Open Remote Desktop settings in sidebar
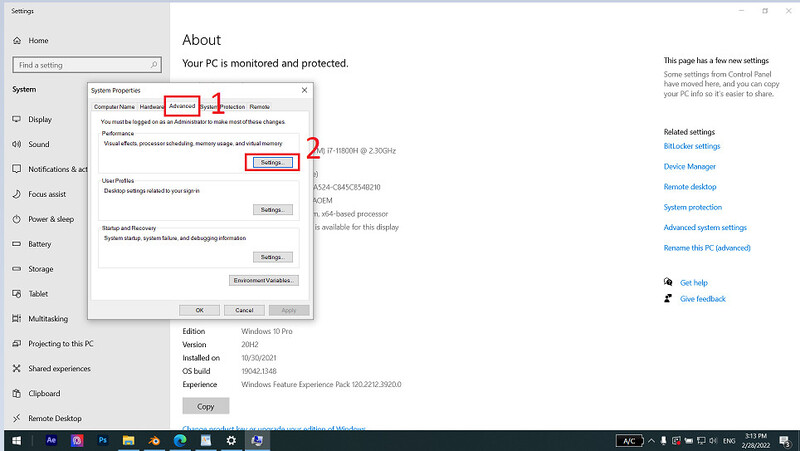Viewport: 800px width, 451px height. tap(47, 418)
